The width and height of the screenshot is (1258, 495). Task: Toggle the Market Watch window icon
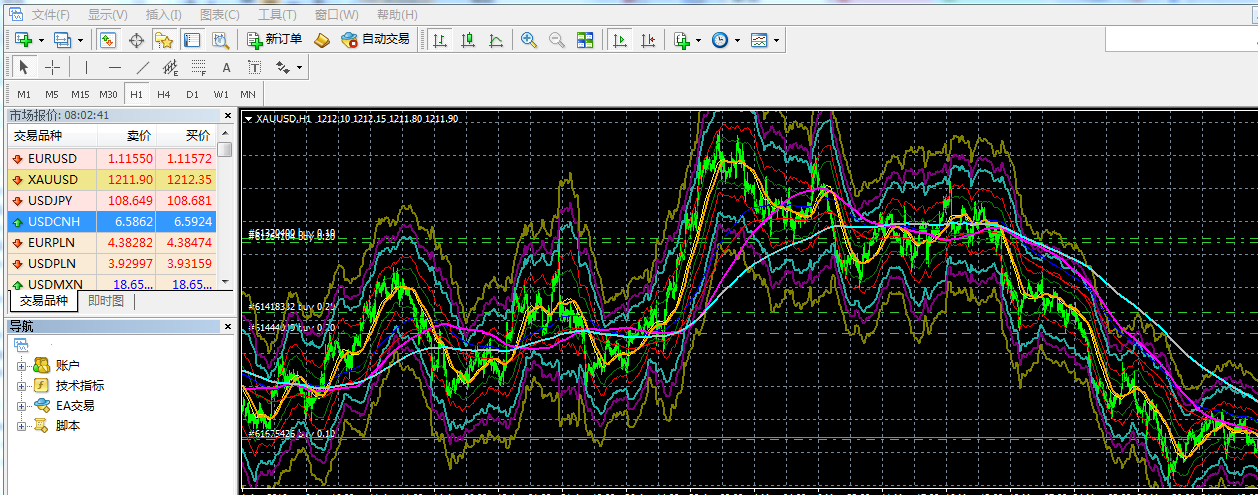[108, 40]
